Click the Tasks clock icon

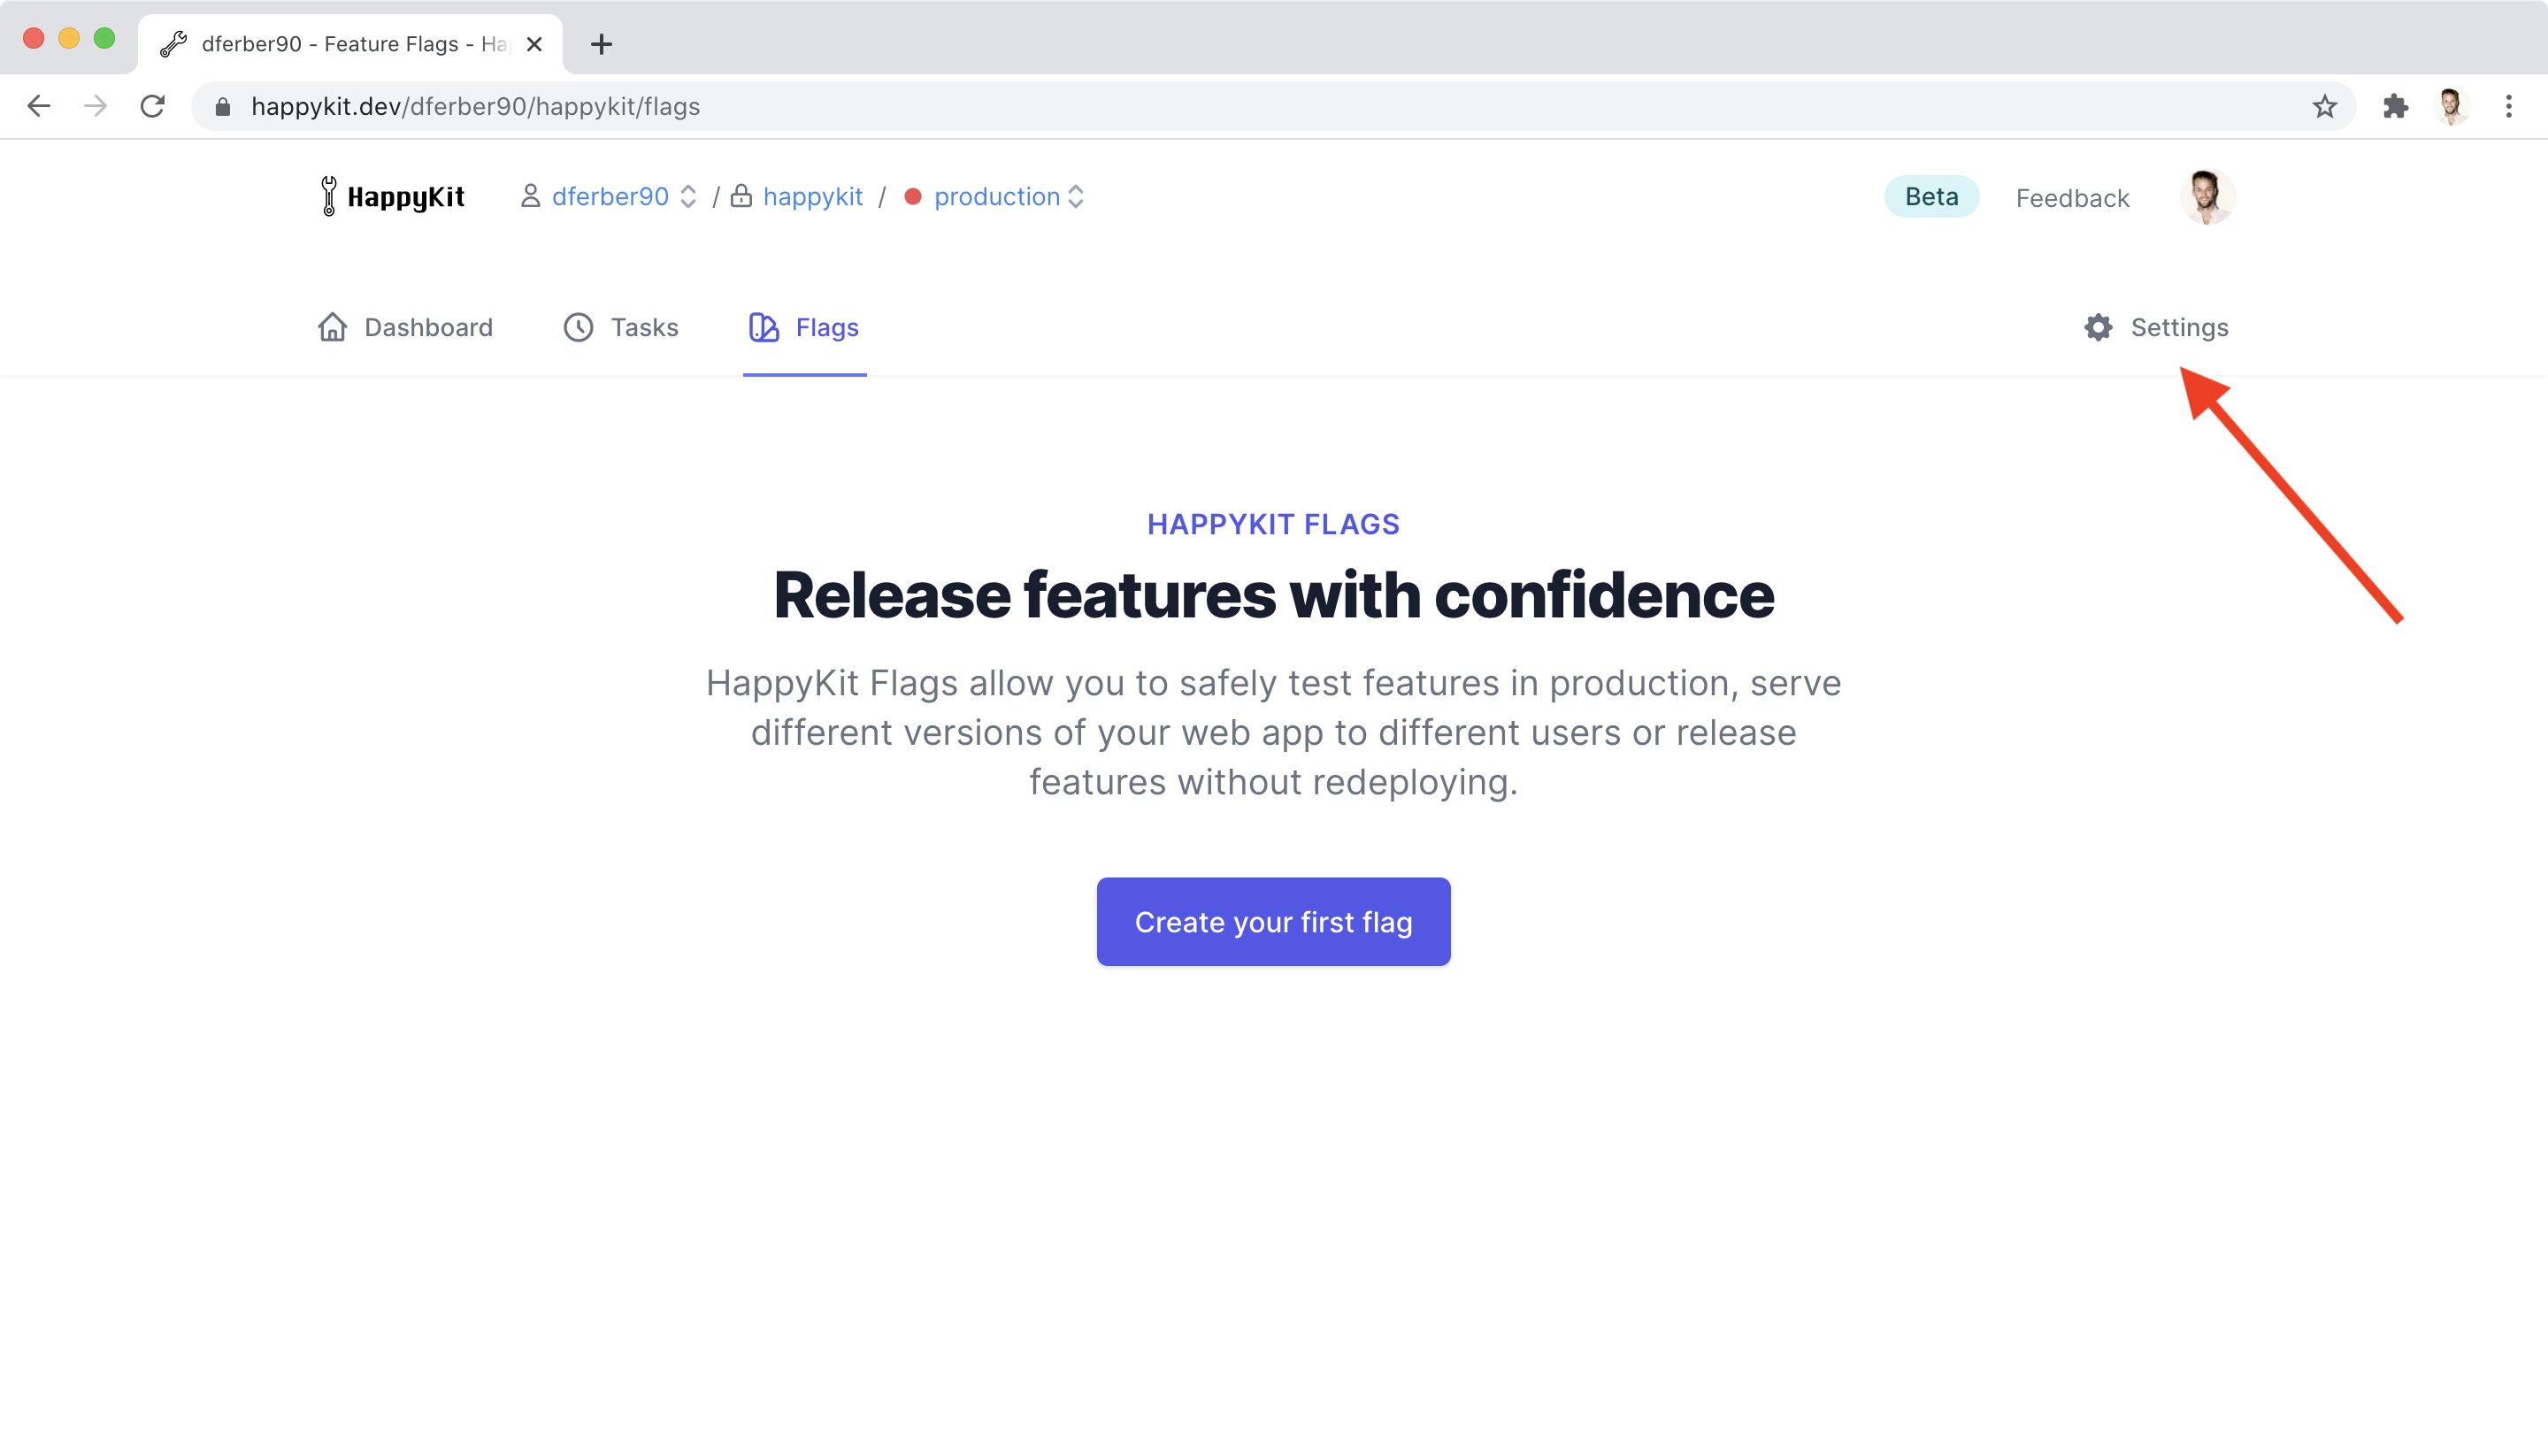[578, 327]
